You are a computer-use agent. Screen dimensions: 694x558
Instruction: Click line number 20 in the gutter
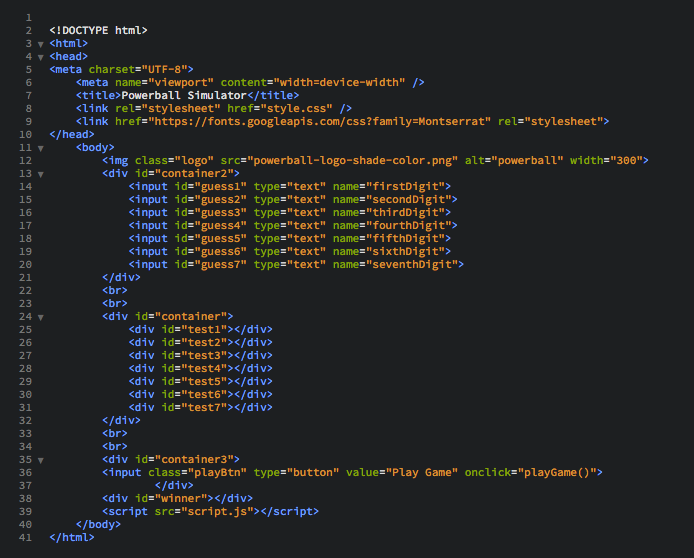tap(26, 265)
